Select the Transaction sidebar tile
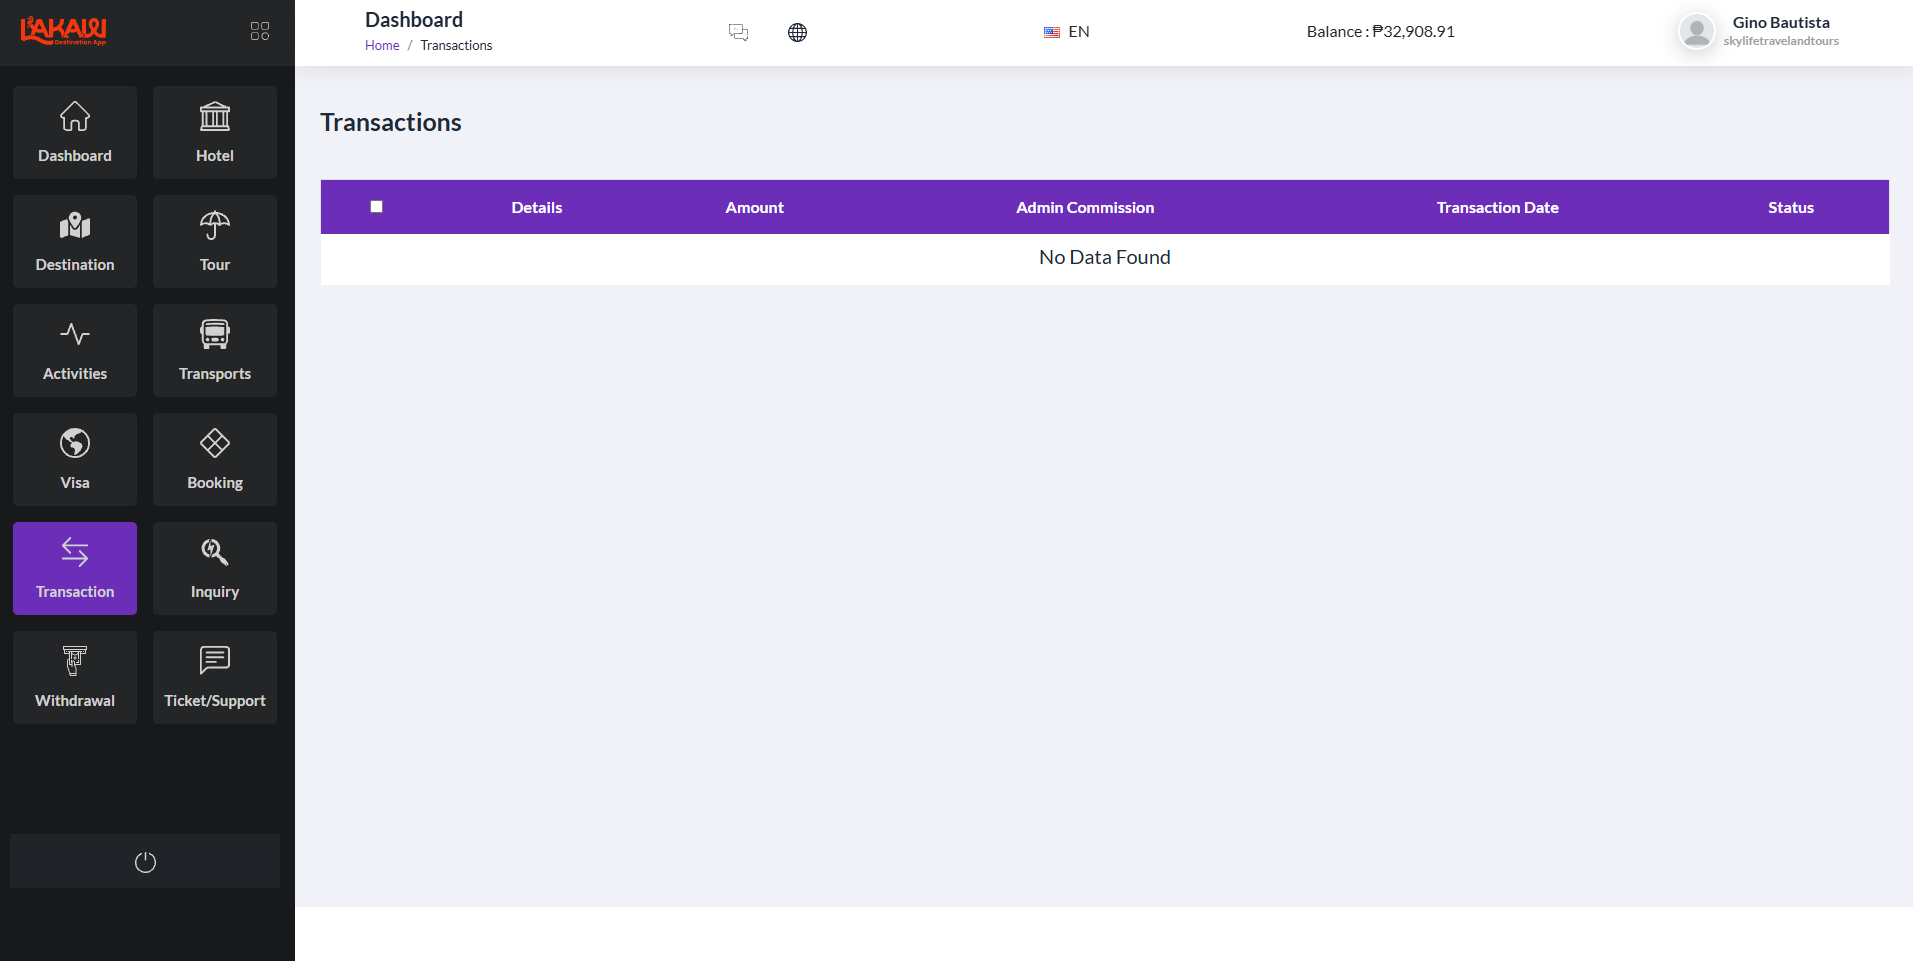The width and height of the screenshot is (1913, 961). pyautogui.click(x=75, y=568)
